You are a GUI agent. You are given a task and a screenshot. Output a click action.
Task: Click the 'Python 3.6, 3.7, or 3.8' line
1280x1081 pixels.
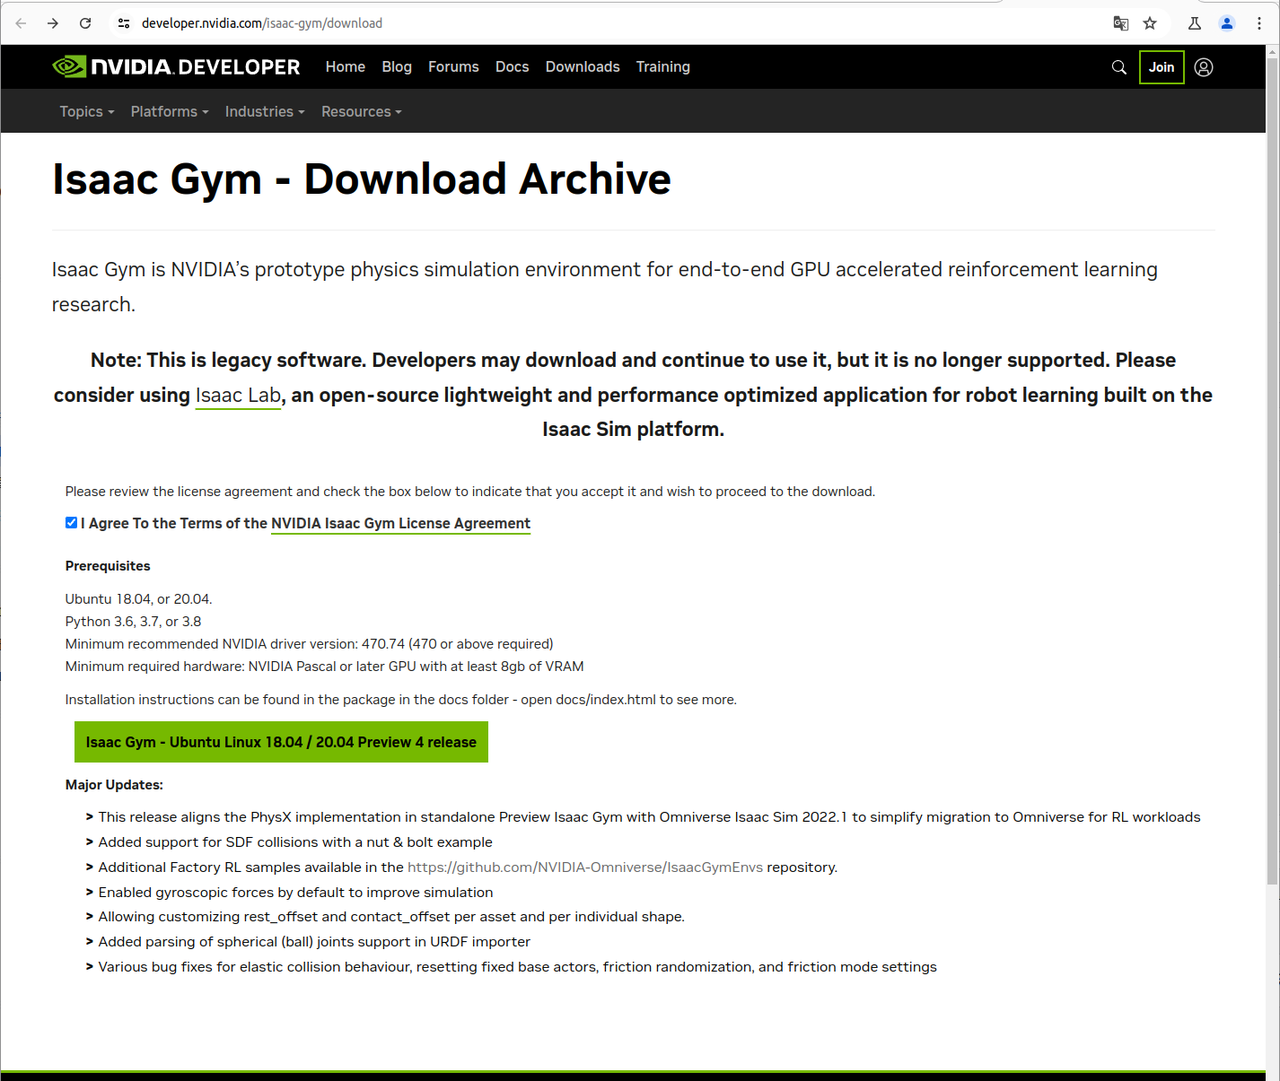pos(133,621)
